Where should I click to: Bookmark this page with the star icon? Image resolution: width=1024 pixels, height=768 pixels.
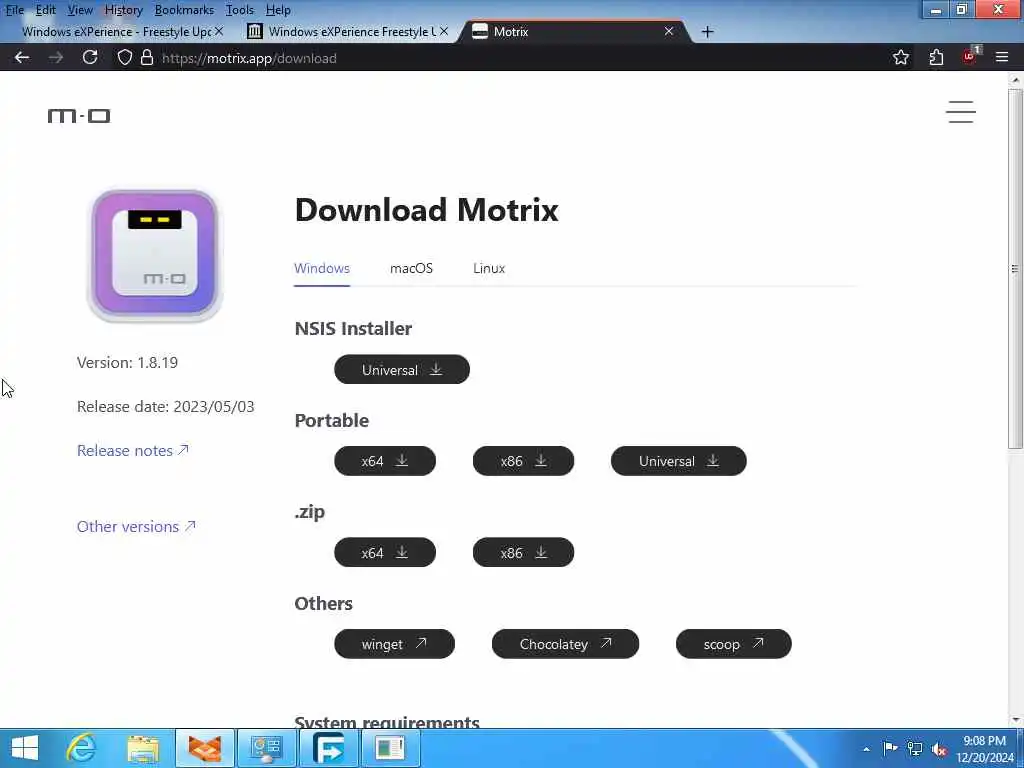tap(901, 57)
